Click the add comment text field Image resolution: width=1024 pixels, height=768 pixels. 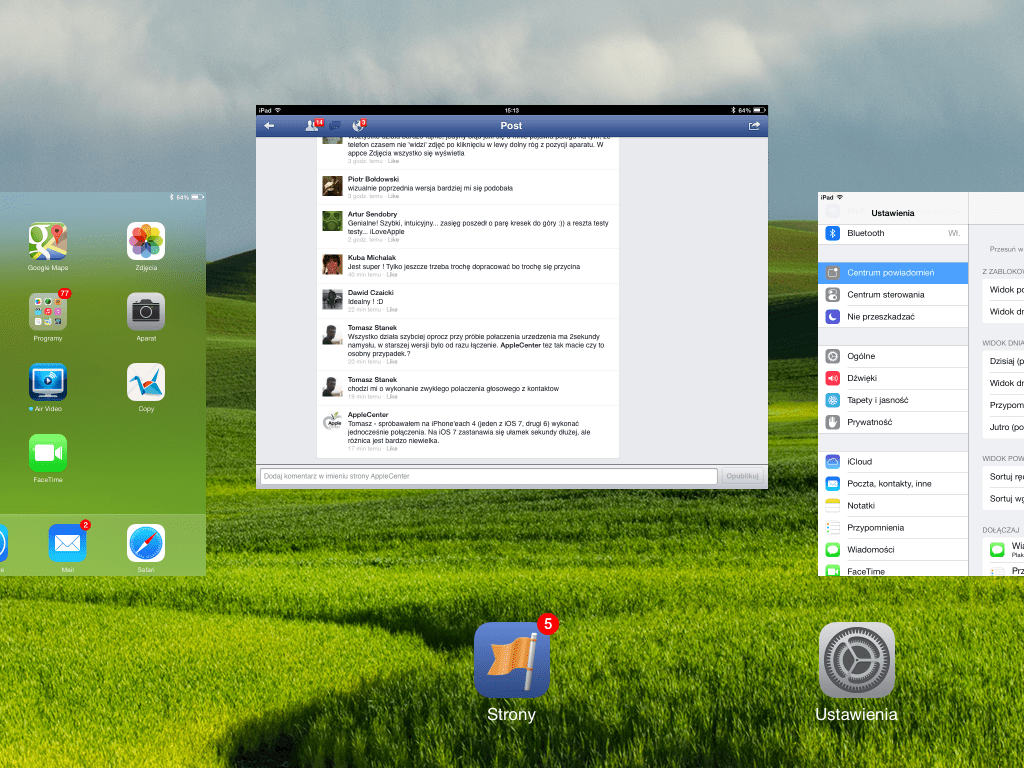[488, 476]
